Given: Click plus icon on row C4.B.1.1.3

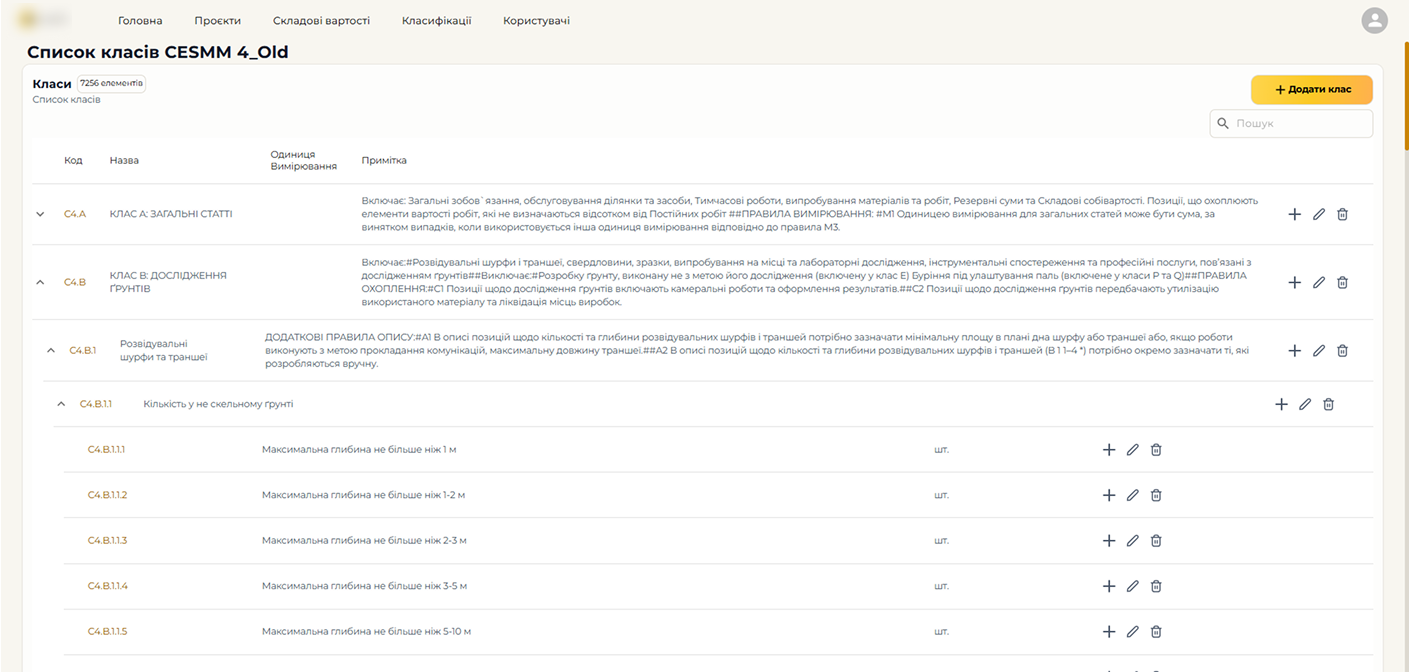Looking at the screenshot, I should click(x=1108, y=541).
